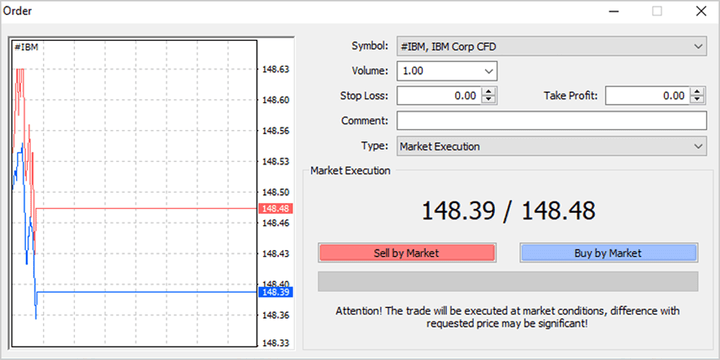Image resolution: width=720 pixels, height=360 pixels.
Task: Click the red 148.48 ask price tag
Action: click(x=276, y=209)
